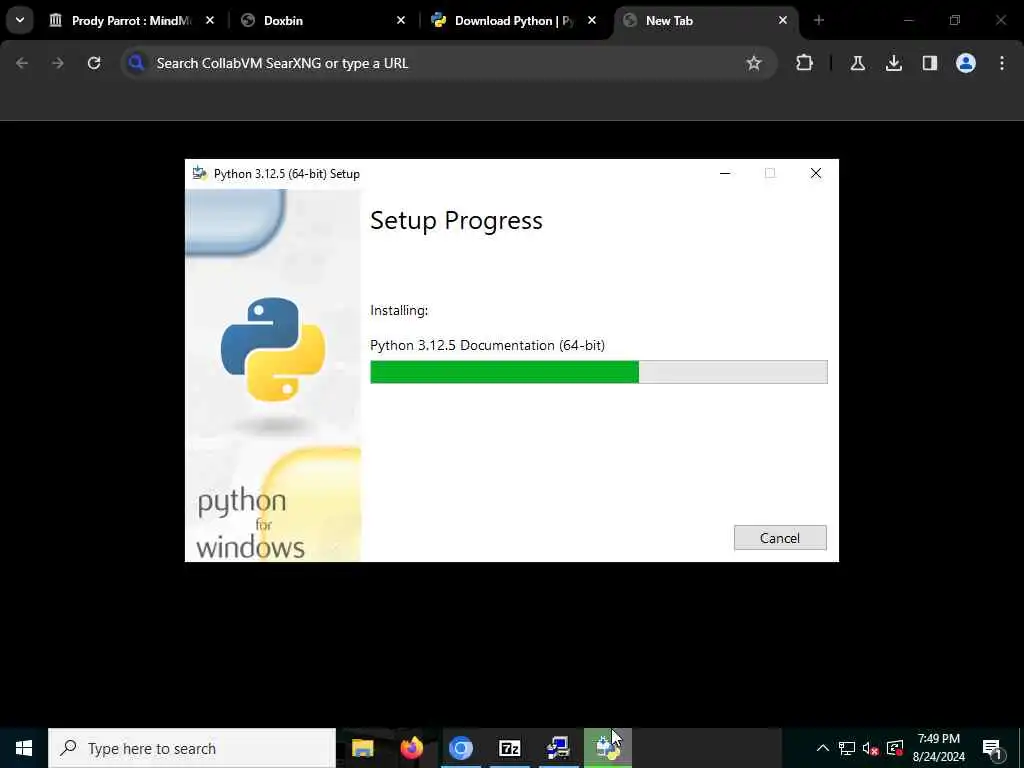Click the security warning tray icon
Viewport: 1024px width, 768px height.
(895, 748)
